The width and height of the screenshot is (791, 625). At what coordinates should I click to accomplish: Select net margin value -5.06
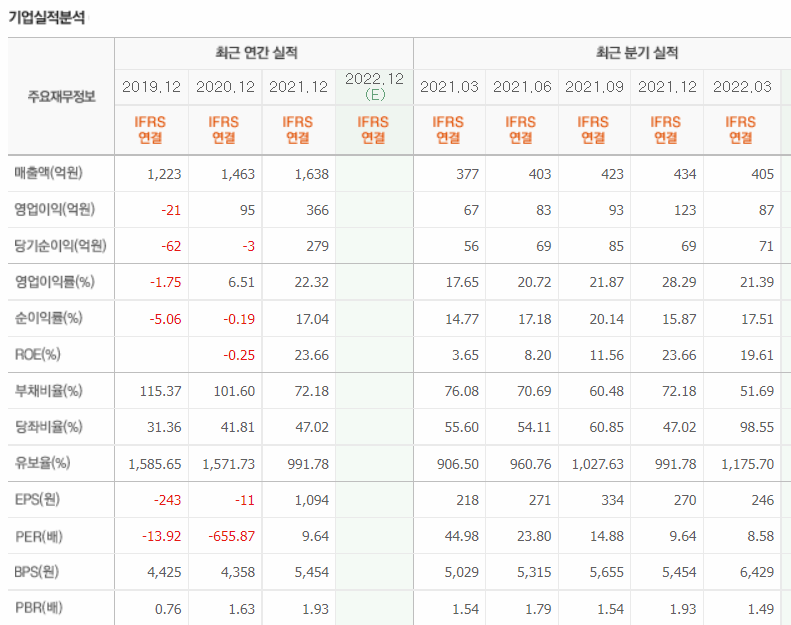click(165, 319)
